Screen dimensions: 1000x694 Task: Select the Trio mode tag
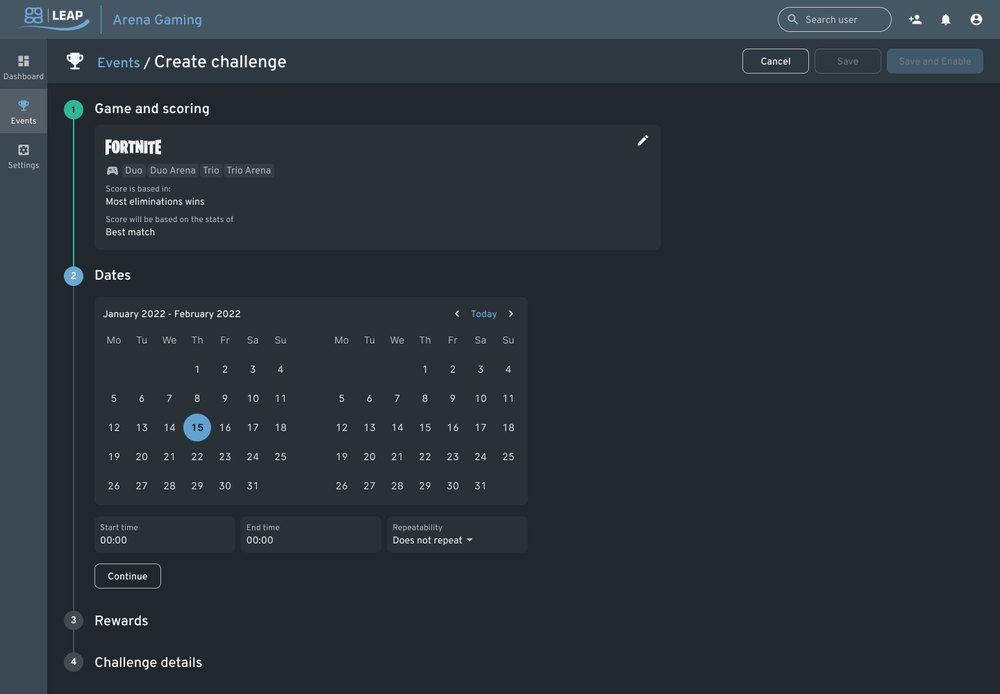[x=211, y=170]
